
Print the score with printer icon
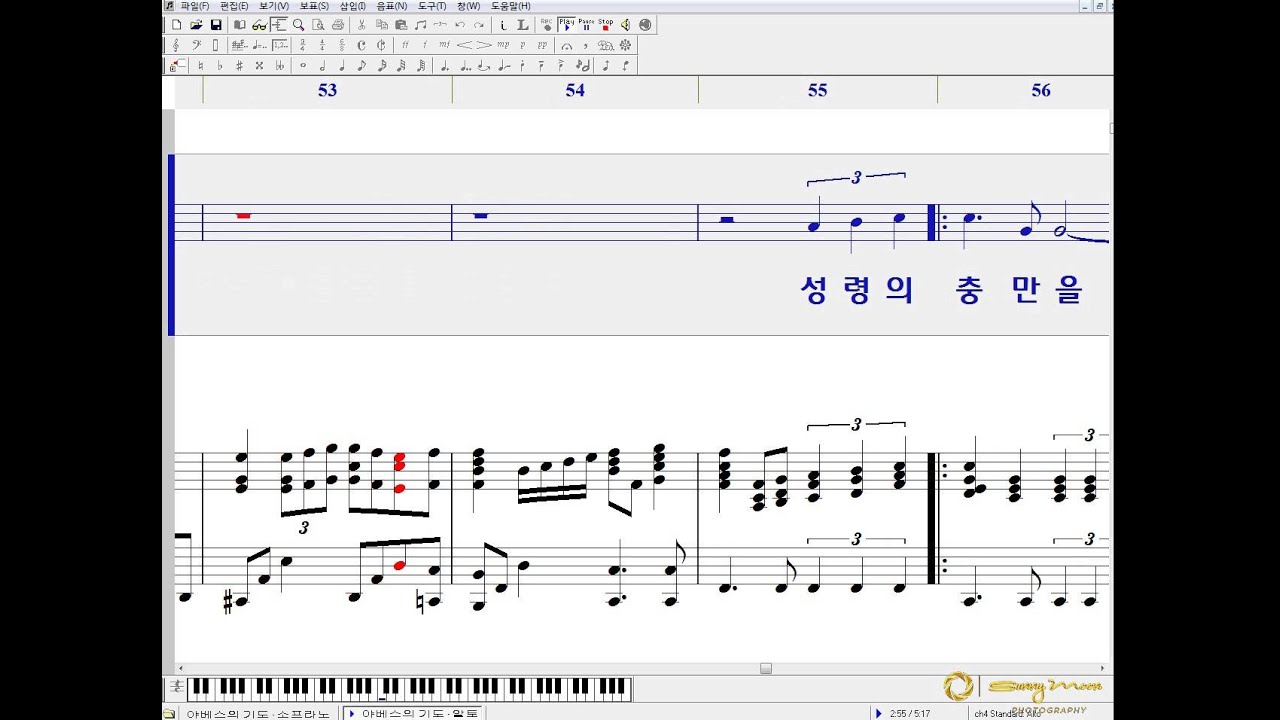(x=338, y=25)
